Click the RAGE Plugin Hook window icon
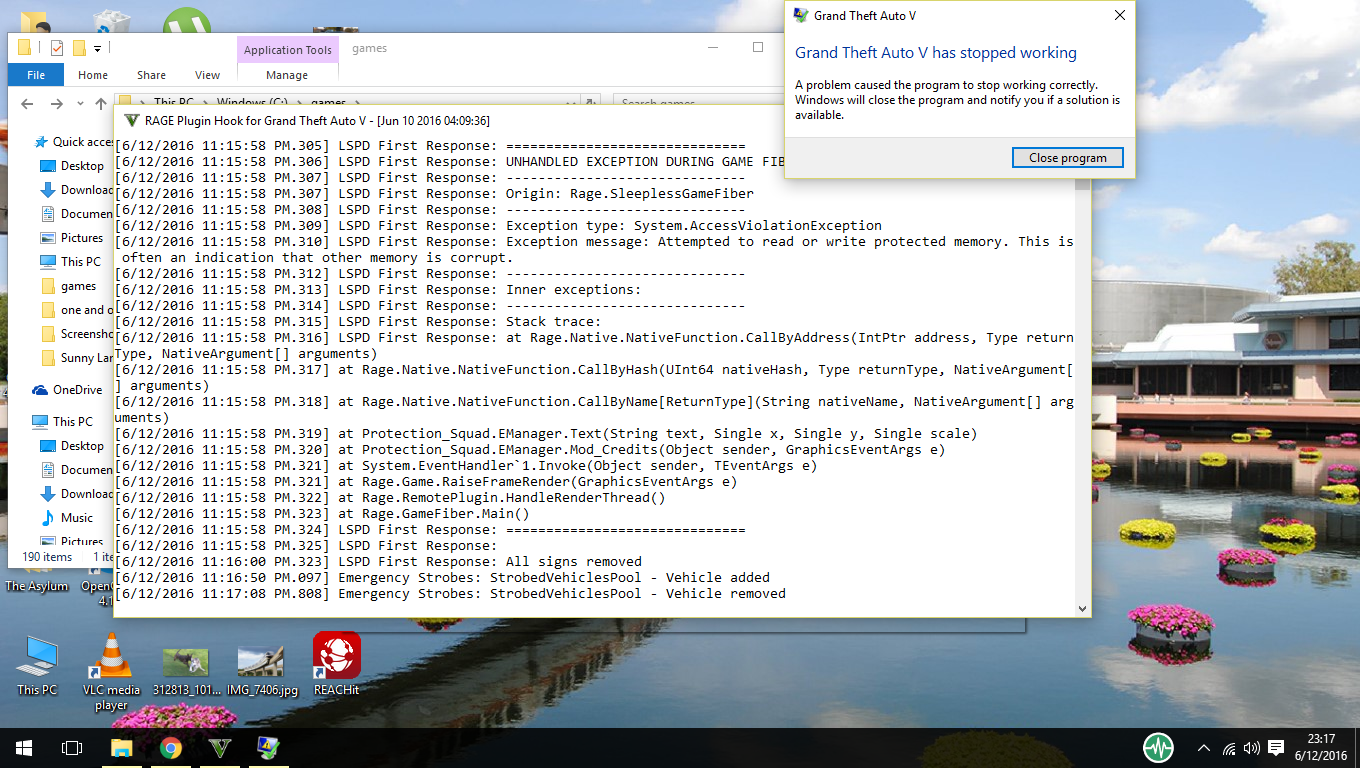1360x768 pixels. point(130,121)
